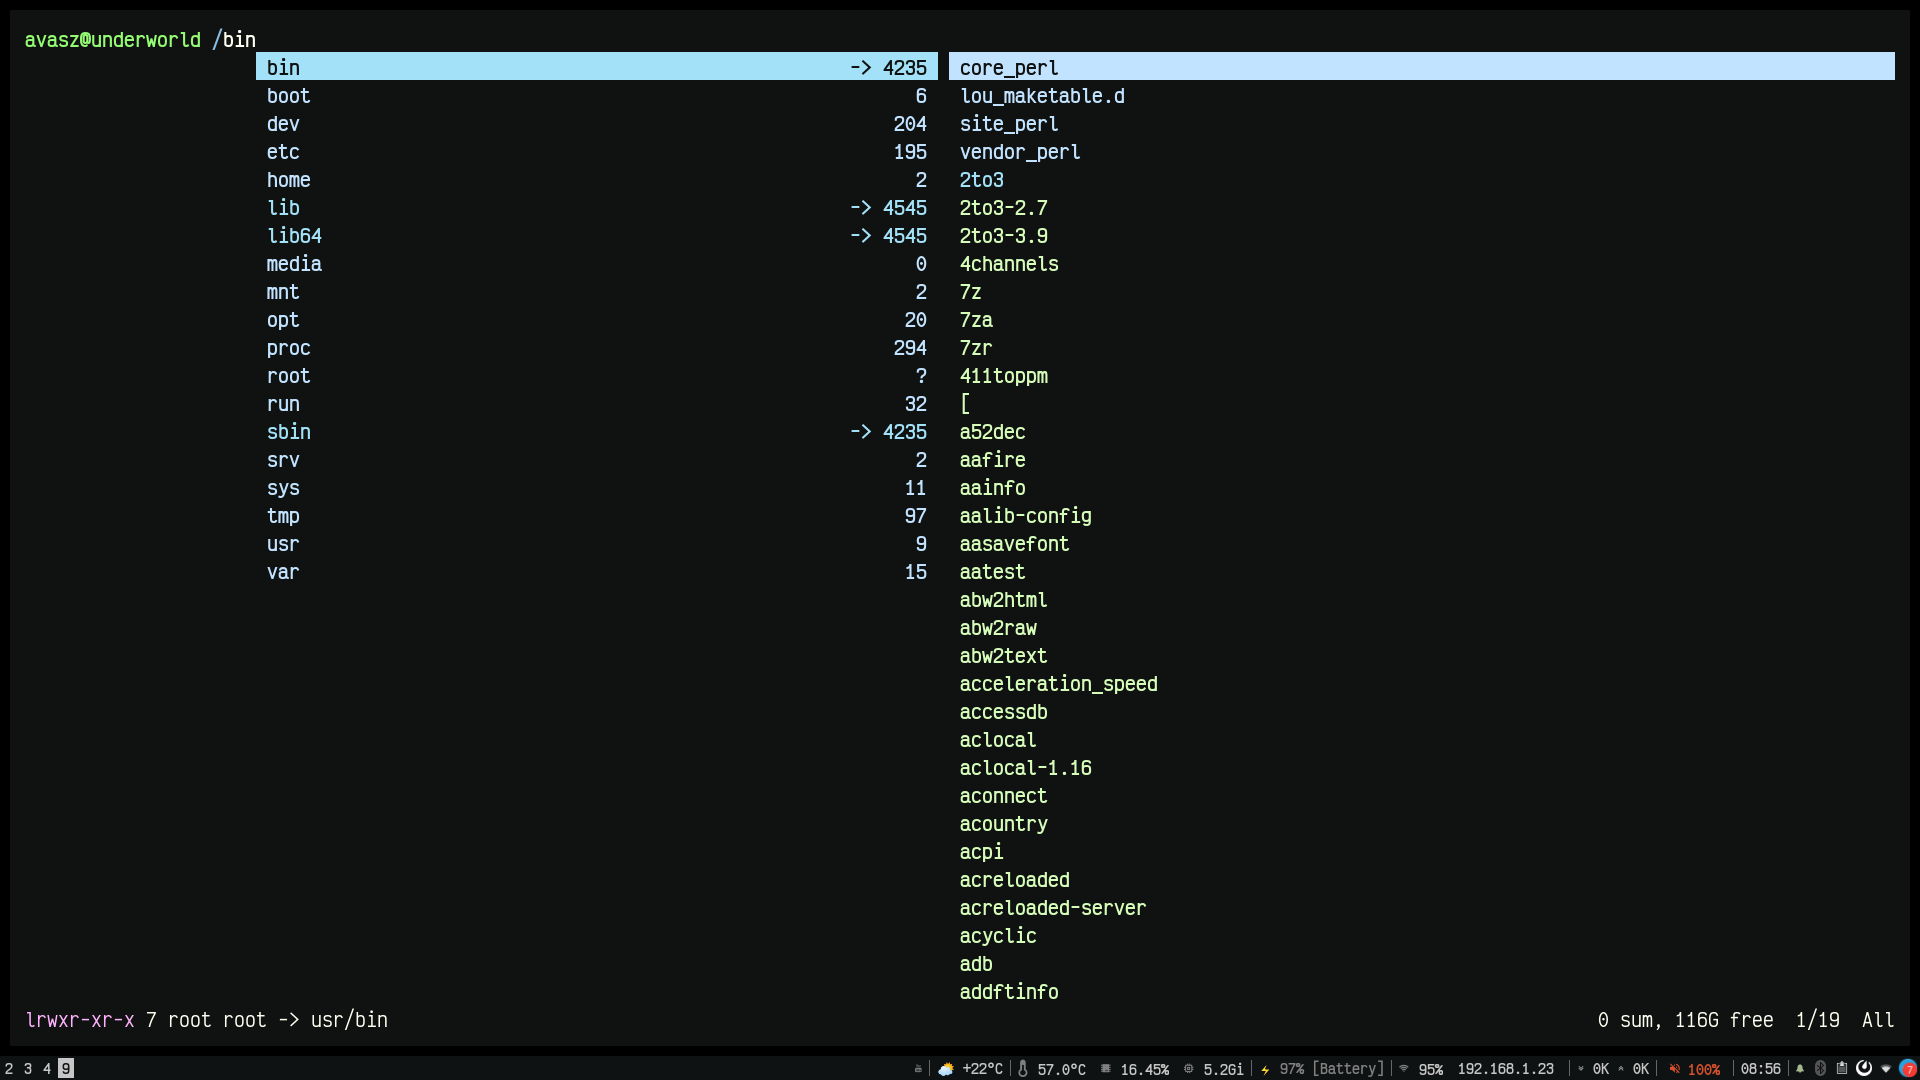This screenshot has width=1920, height=1080.
Task: Click the battery charging bolt icon
Action: point(1265,1069)
